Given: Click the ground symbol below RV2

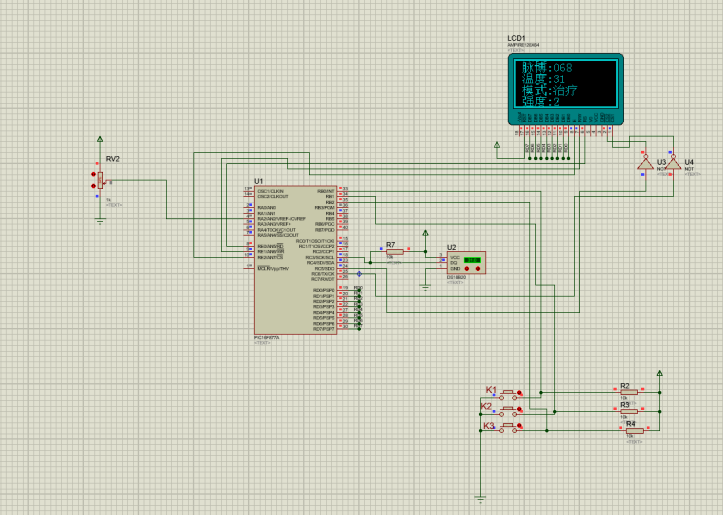Looking at the screenshot, I should (x=100, y=222).
